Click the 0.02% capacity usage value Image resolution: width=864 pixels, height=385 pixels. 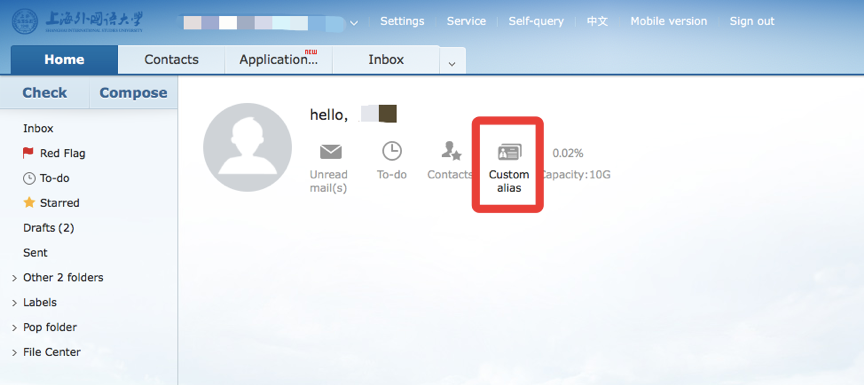pyautogui.click(x=568, y=153)
